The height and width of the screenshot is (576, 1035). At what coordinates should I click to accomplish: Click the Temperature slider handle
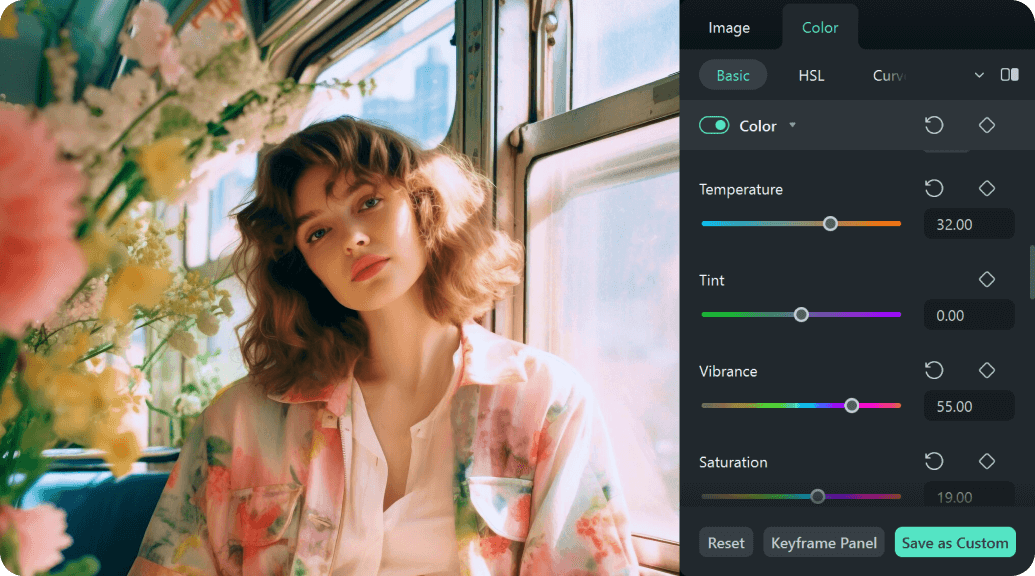click(x=830, y=224)
